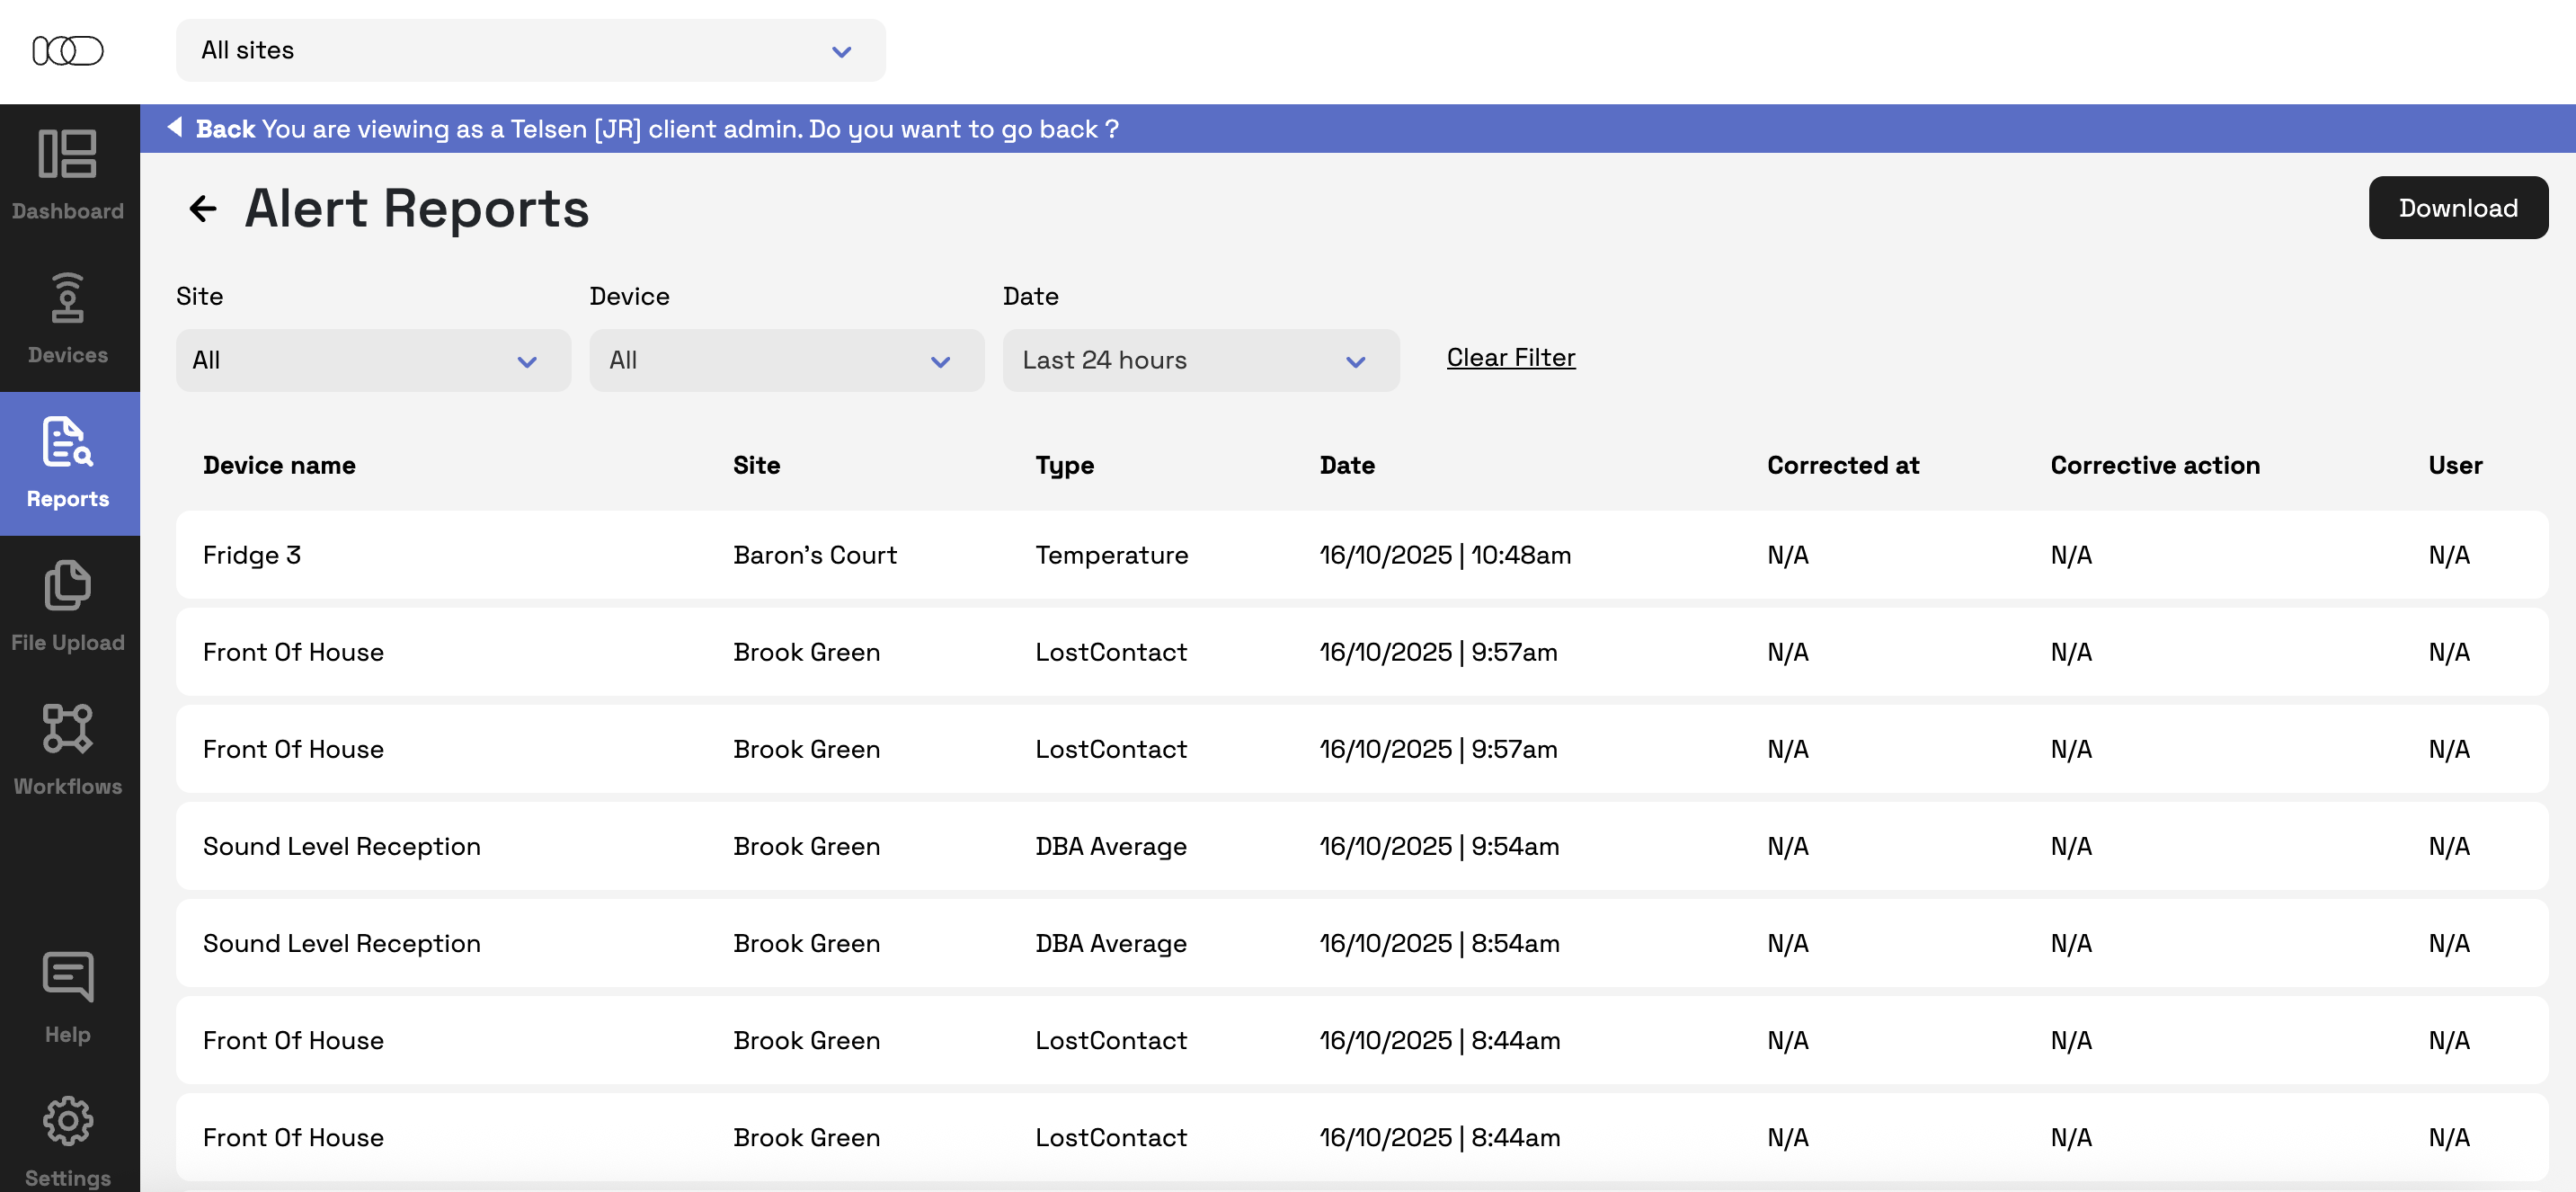
Task: Open Settings gear in the sidebar
Action: tap(68, 1138)
